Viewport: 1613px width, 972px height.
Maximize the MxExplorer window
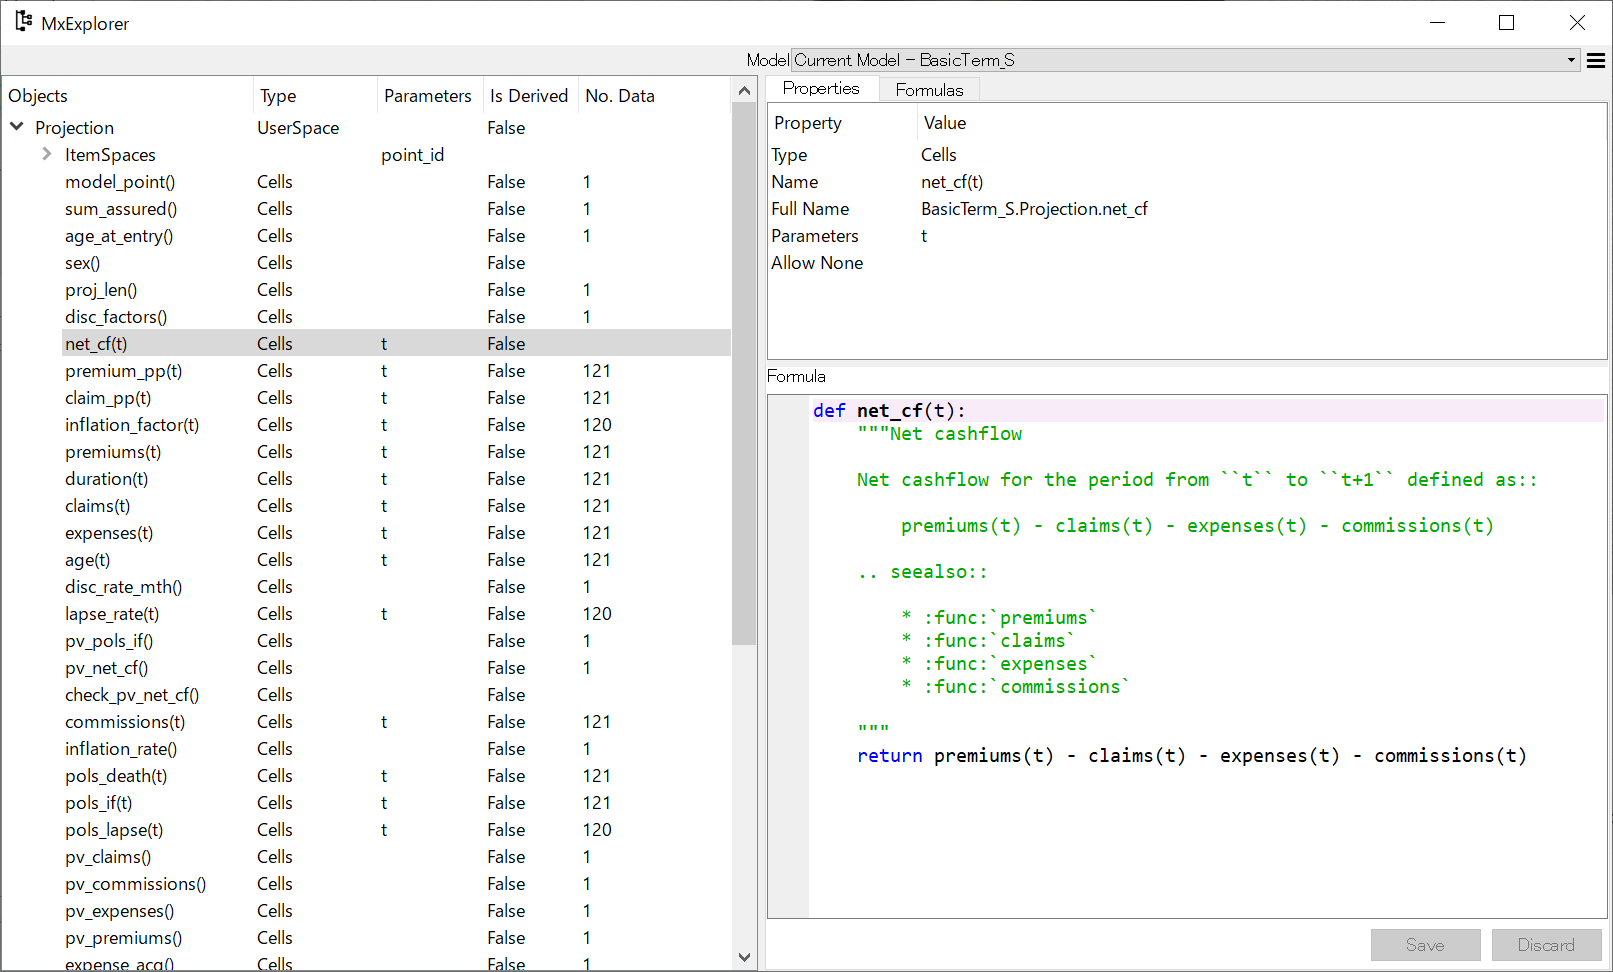(x=1507, y=22)
